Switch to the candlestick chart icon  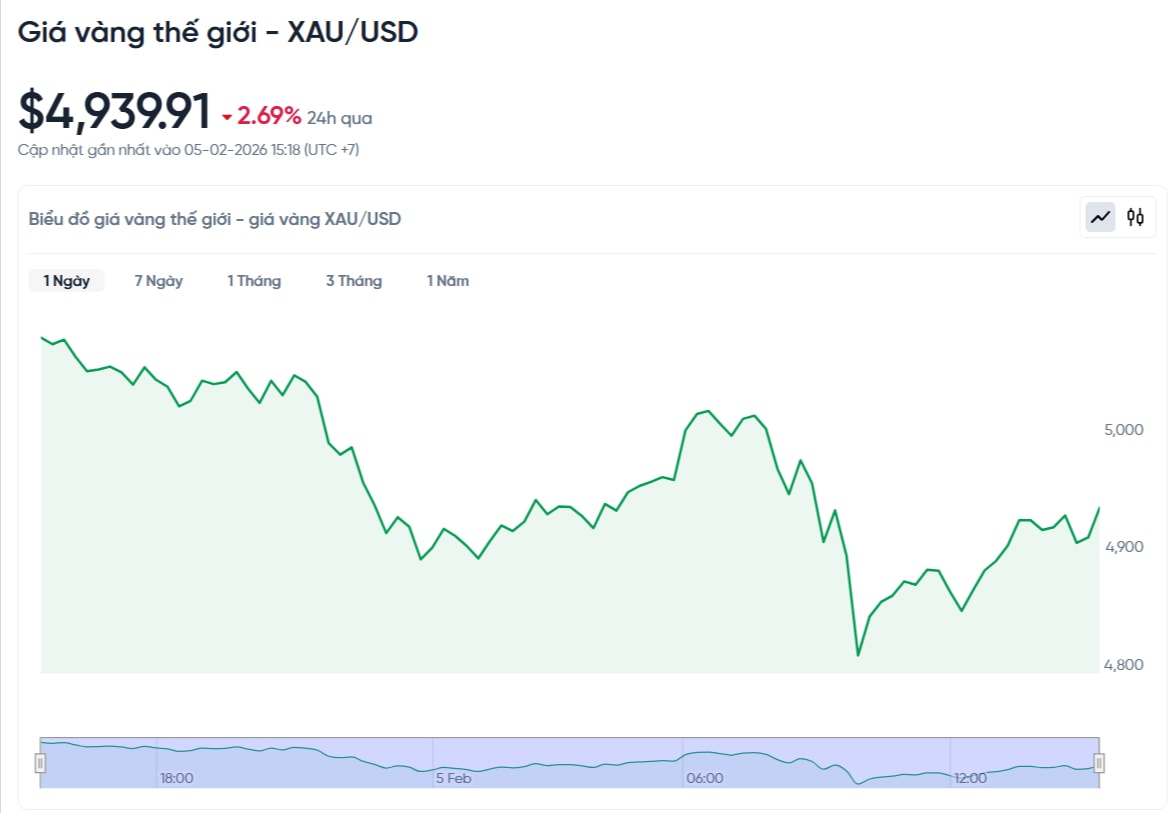[x=1136, y=217]
